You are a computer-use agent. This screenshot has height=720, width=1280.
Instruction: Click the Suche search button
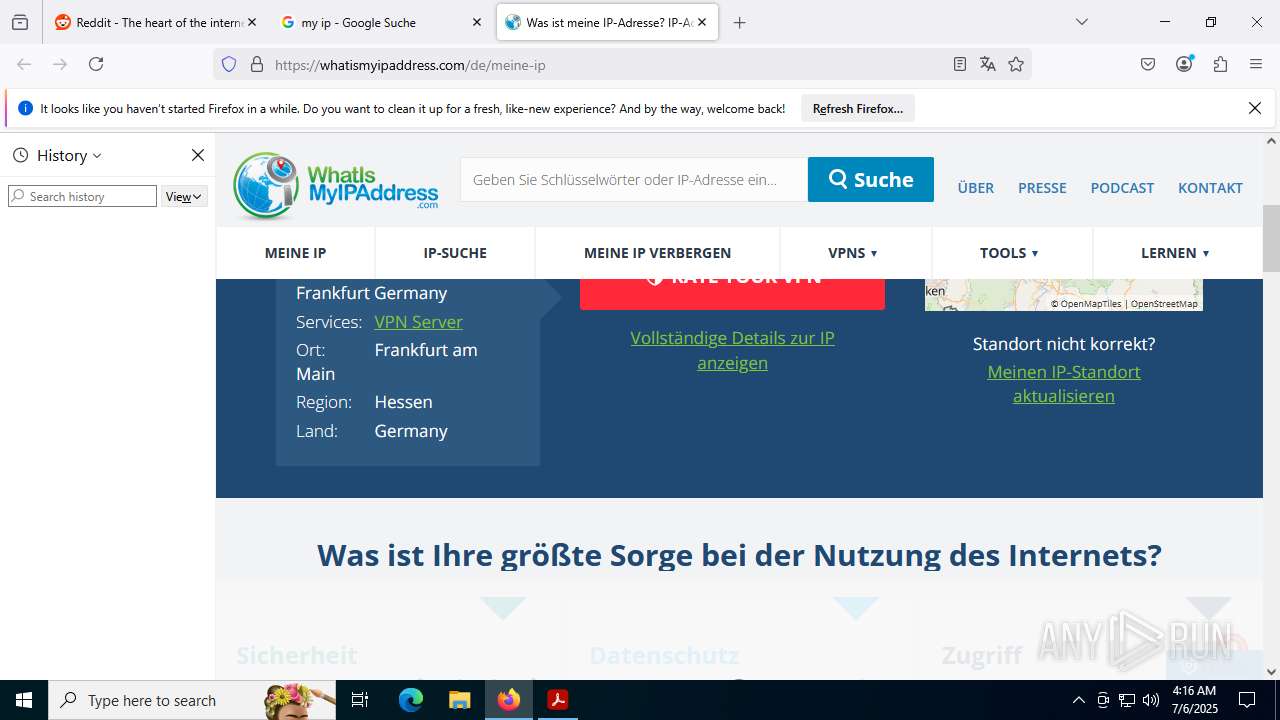871,179
